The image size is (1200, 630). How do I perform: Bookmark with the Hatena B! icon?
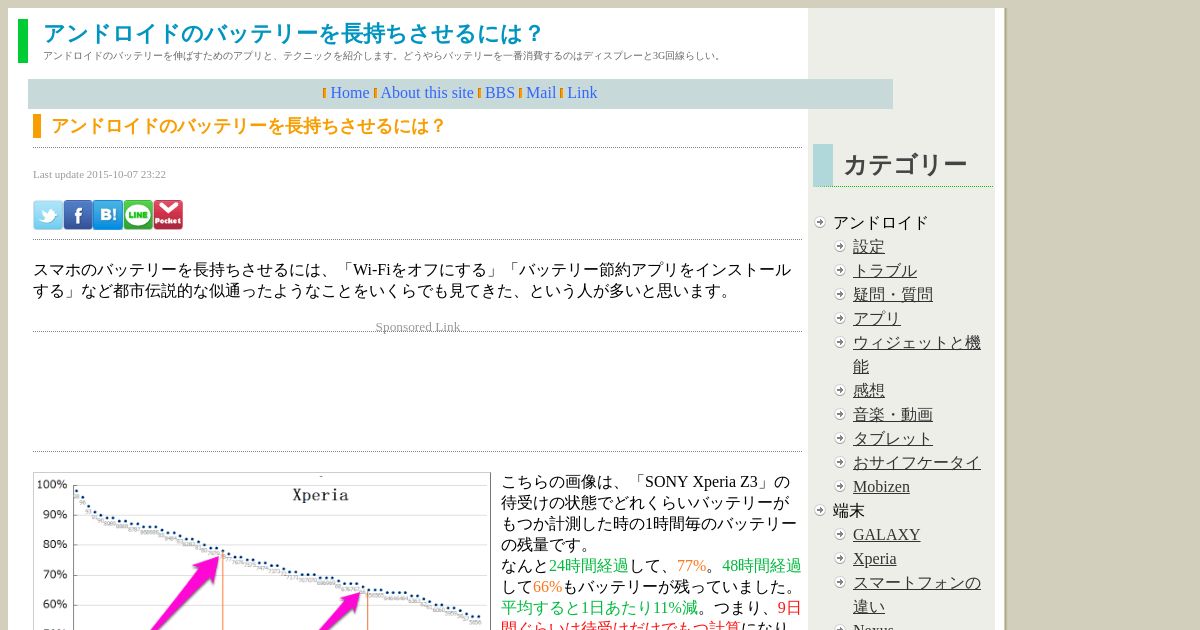pos(108,215)
